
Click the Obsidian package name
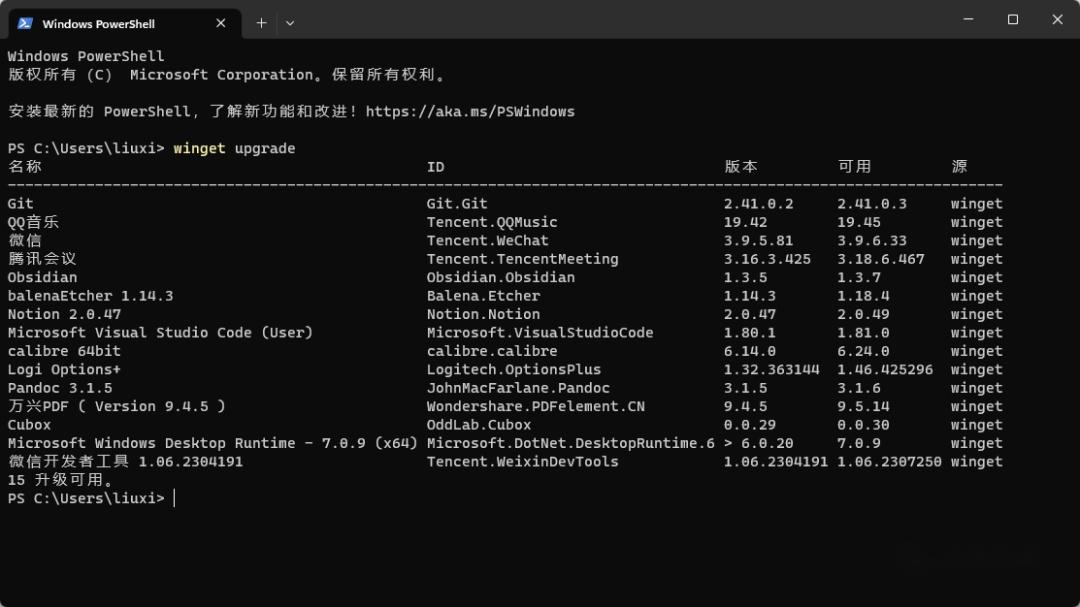(x=42, y=278)
